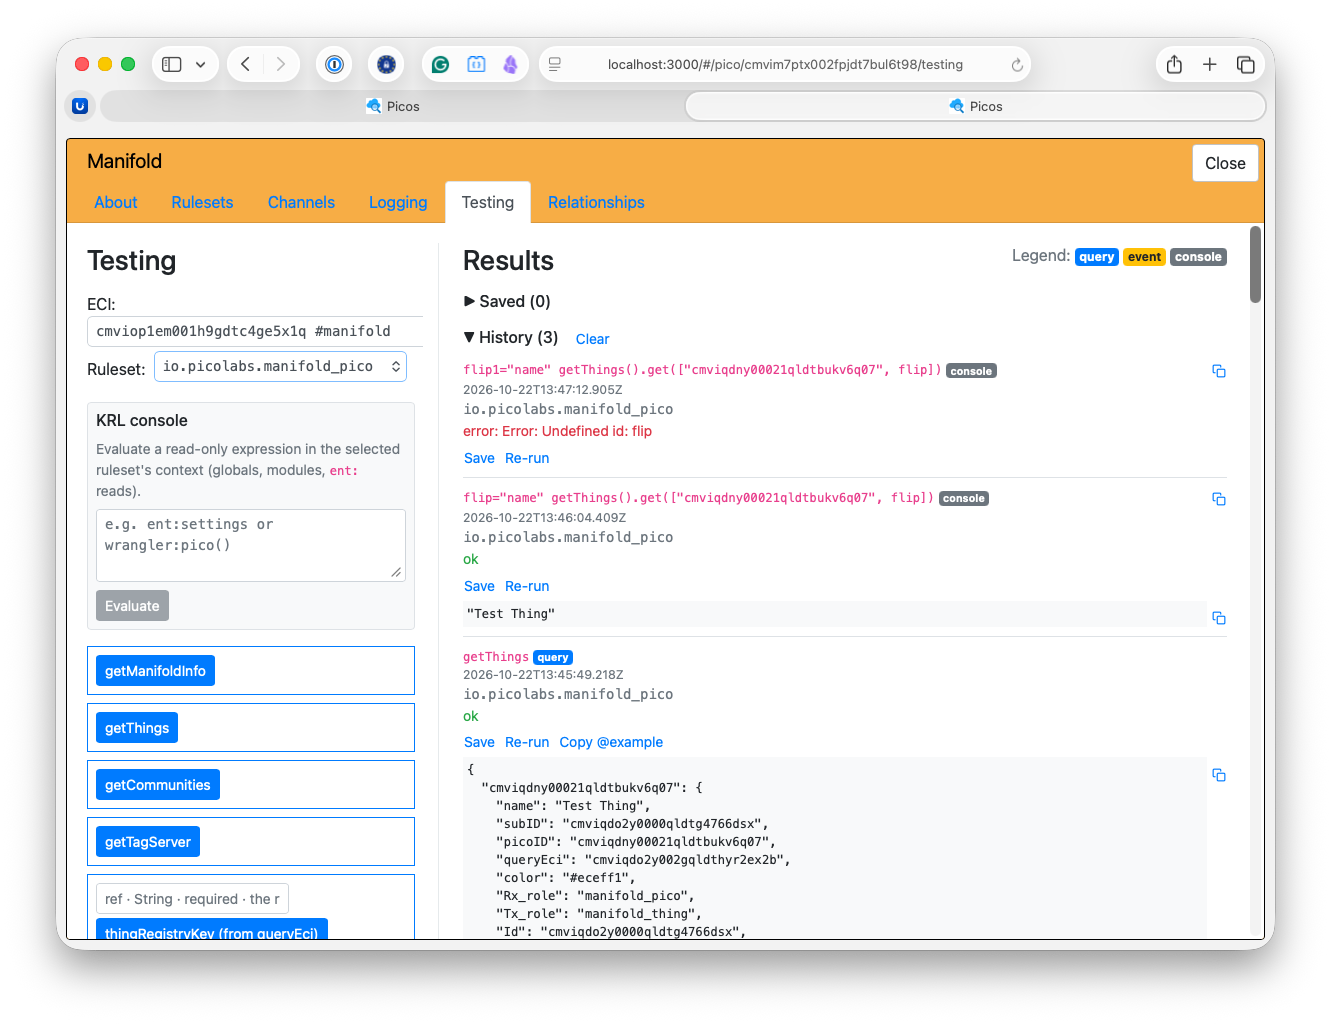Clear the results history
Viewport: 1331px width, 1024px height.
tap(592, 339)
